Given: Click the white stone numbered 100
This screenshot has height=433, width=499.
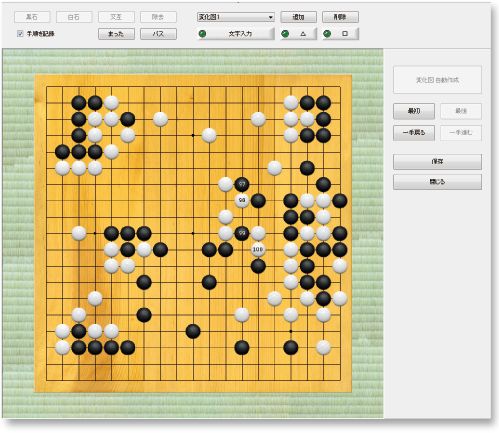Looking at the screenshot, I should [x=258, y=249].
